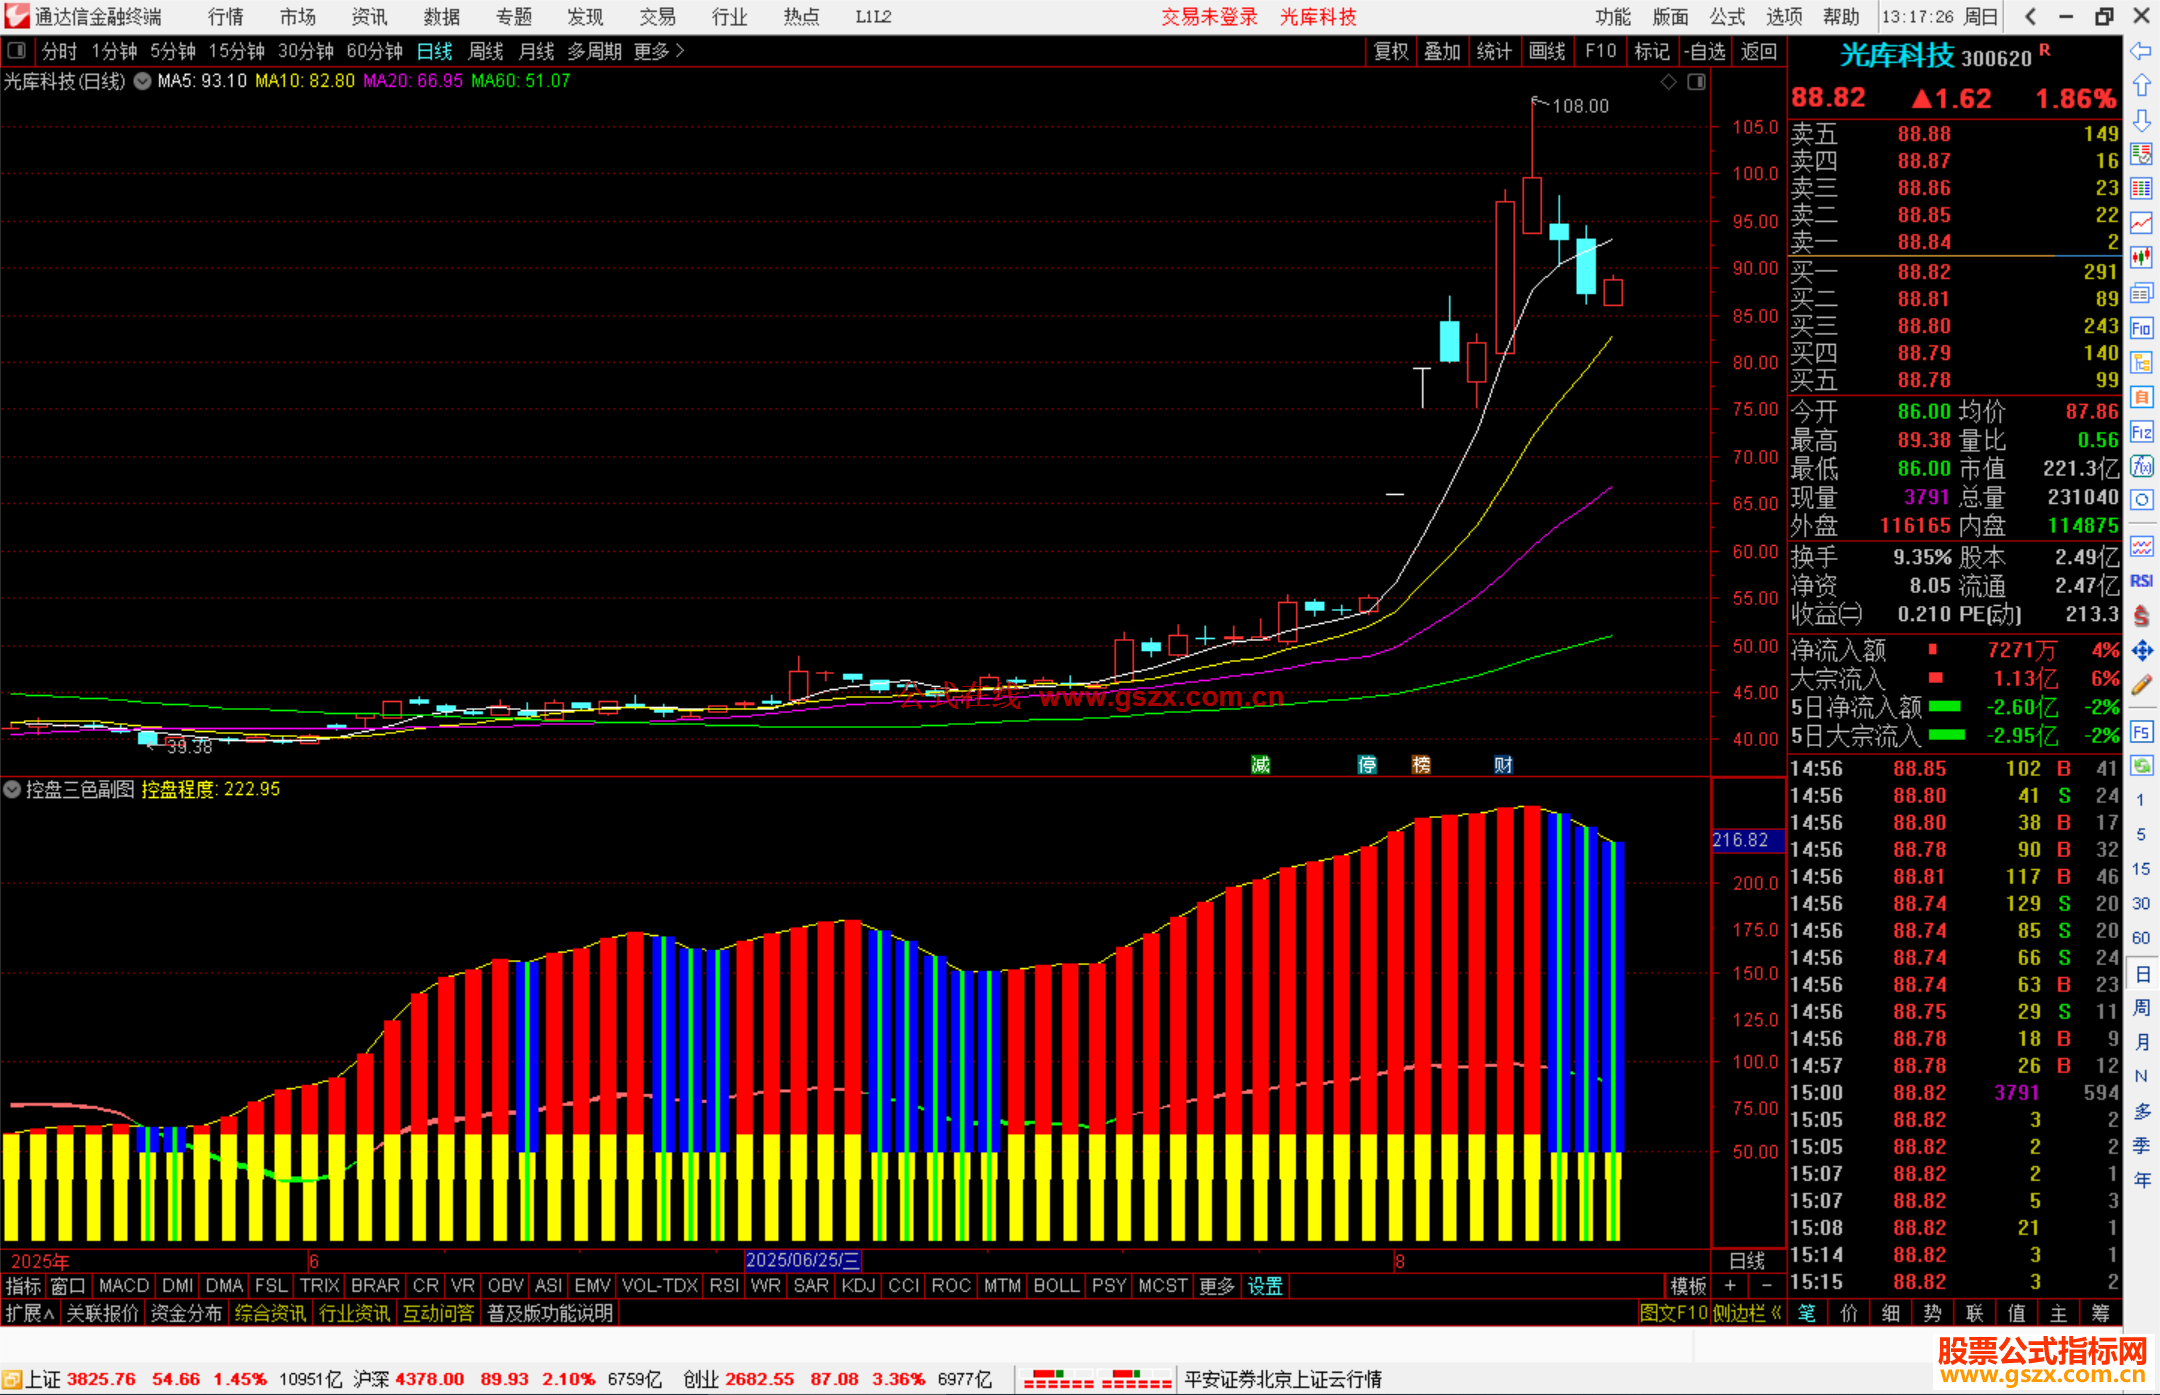Viewport: 2160px width, 1395px height.
Task: Open the 叠加 overlay option
Action: (1442, 51)
